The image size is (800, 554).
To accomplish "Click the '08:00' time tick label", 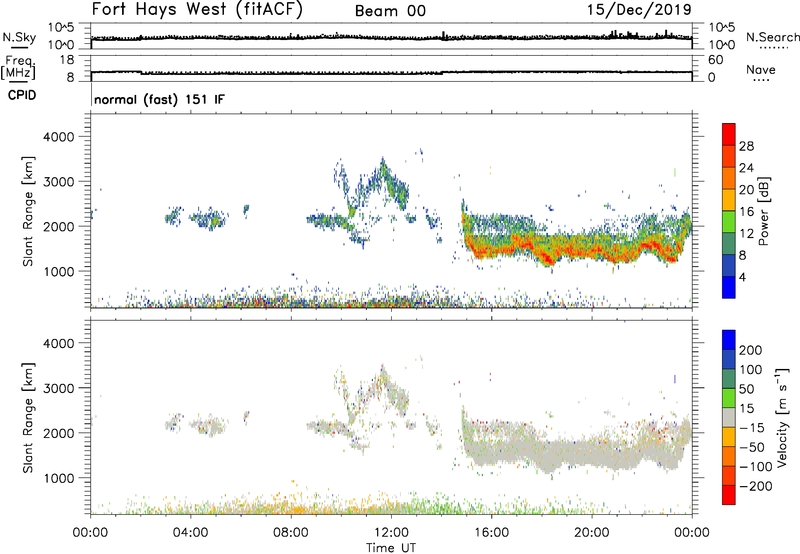I will click(x=291, y=533).
